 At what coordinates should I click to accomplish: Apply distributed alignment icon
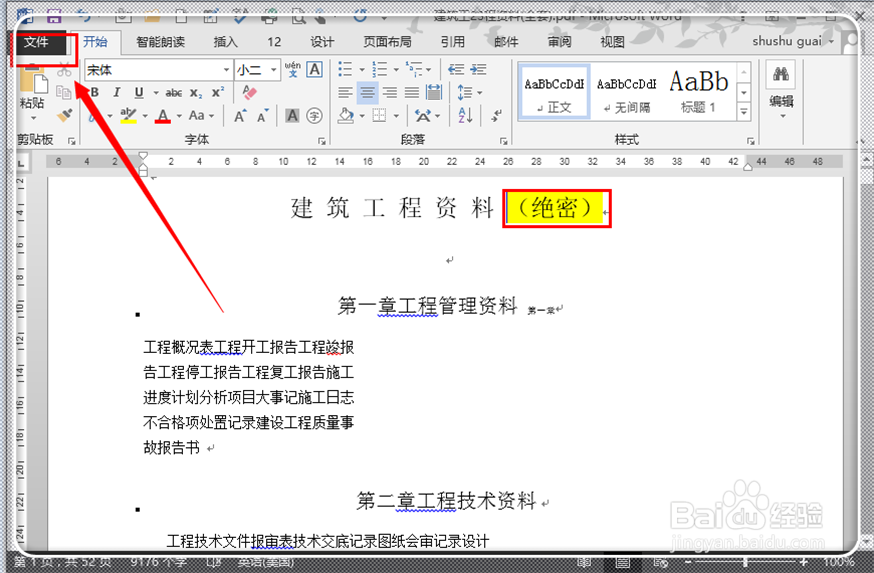point(434,93)
